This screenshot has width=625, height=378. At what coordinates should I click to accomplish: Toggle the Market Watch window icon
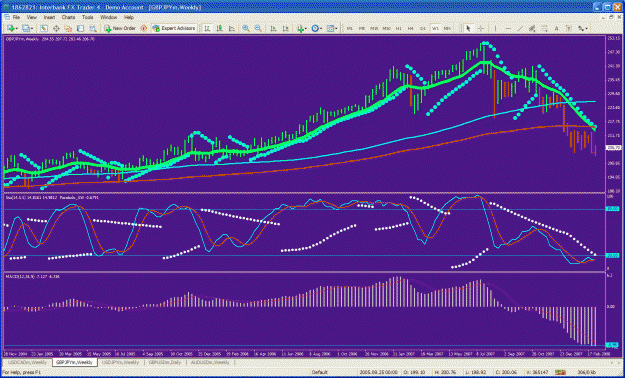click(43, 28)
